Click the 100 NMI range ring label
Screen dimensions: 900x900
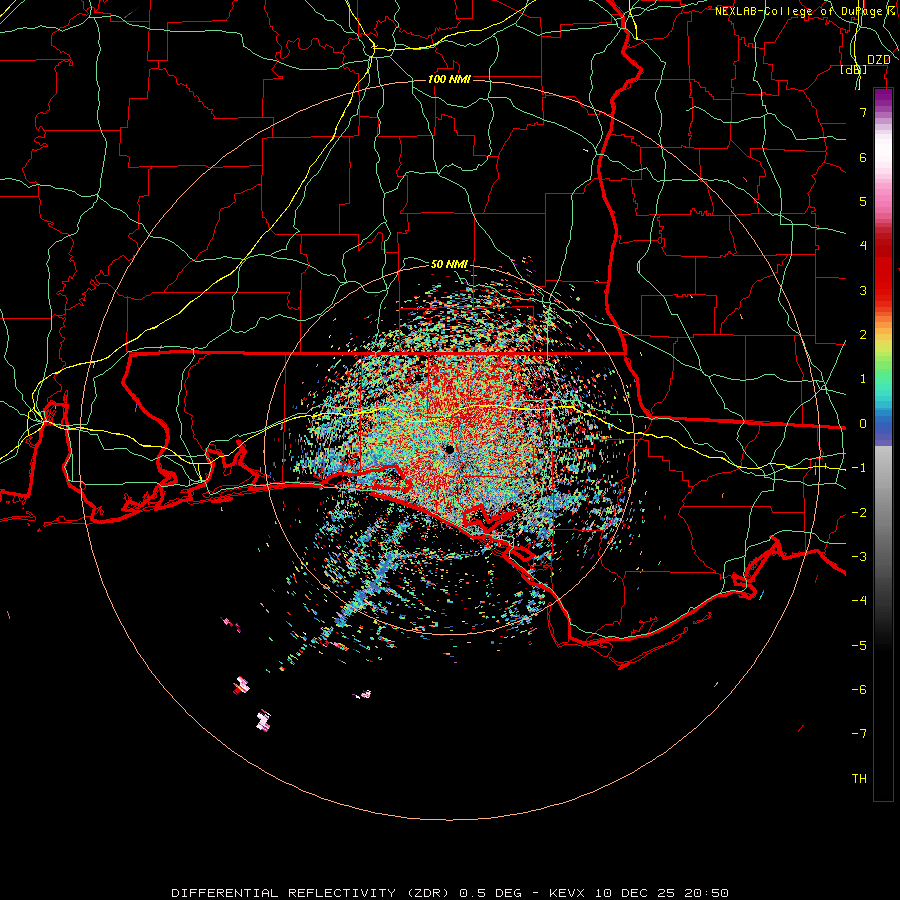tap(449, 79)
